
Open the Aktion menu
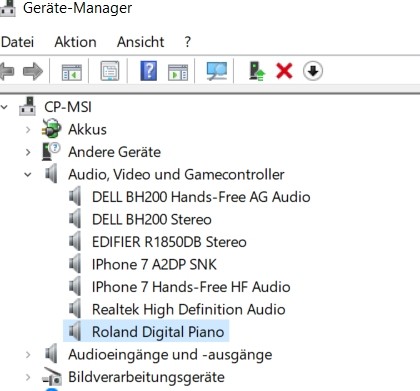coord(75,42)
